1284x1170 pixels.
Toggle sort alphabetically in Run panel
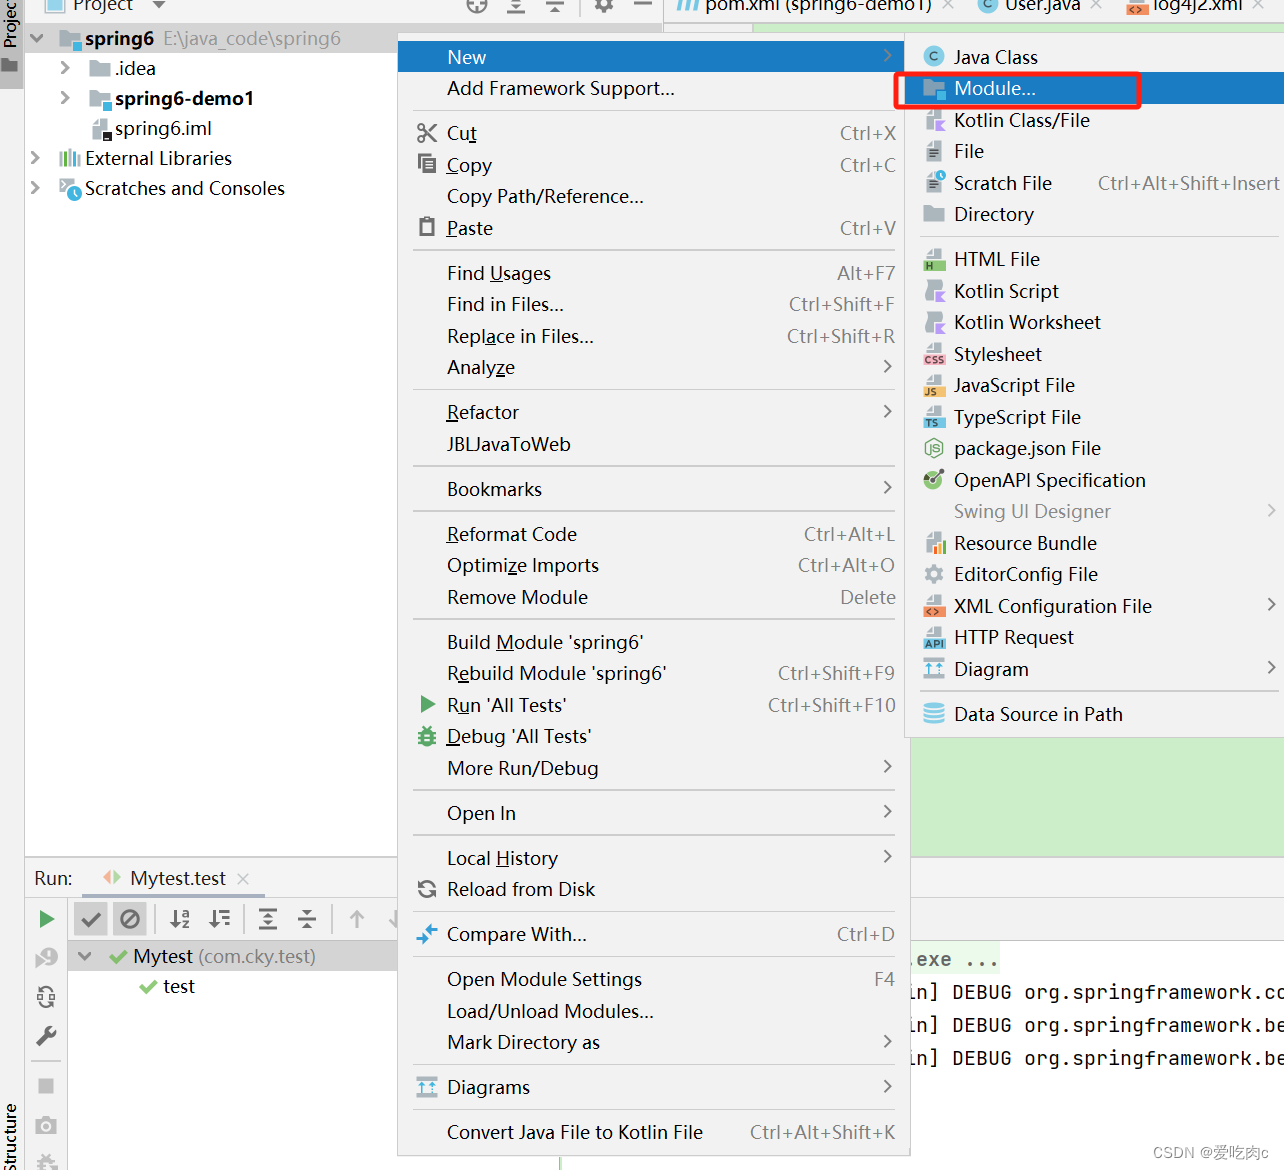180,918
